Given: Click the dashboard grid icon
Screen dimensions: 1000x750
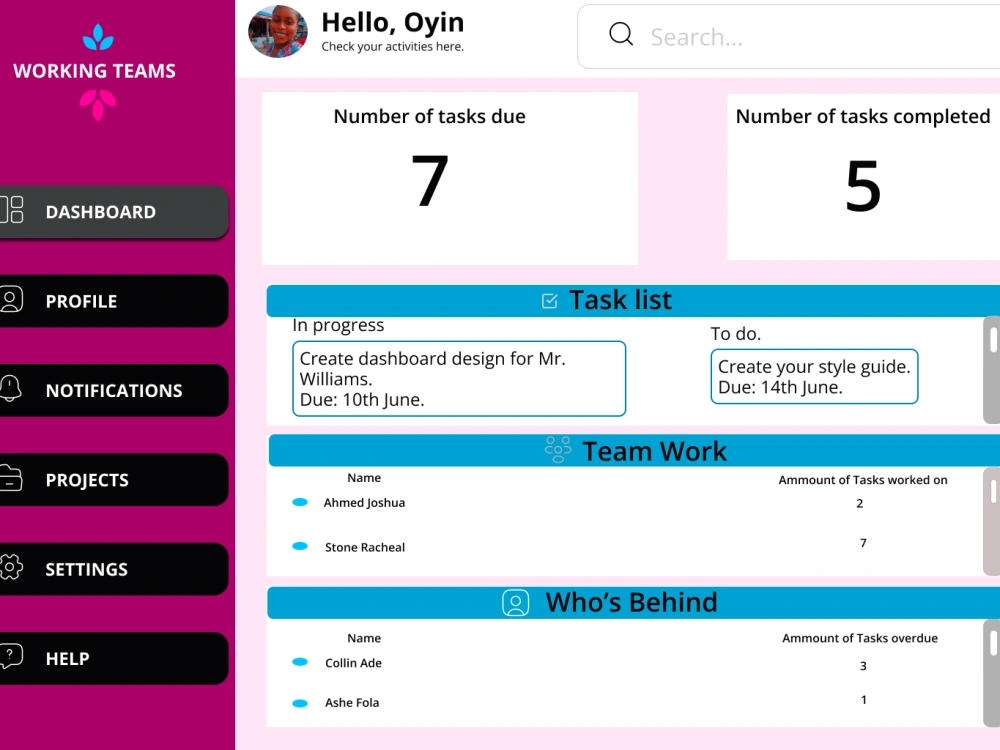Looking at the screenshot, I should (11, 210).
